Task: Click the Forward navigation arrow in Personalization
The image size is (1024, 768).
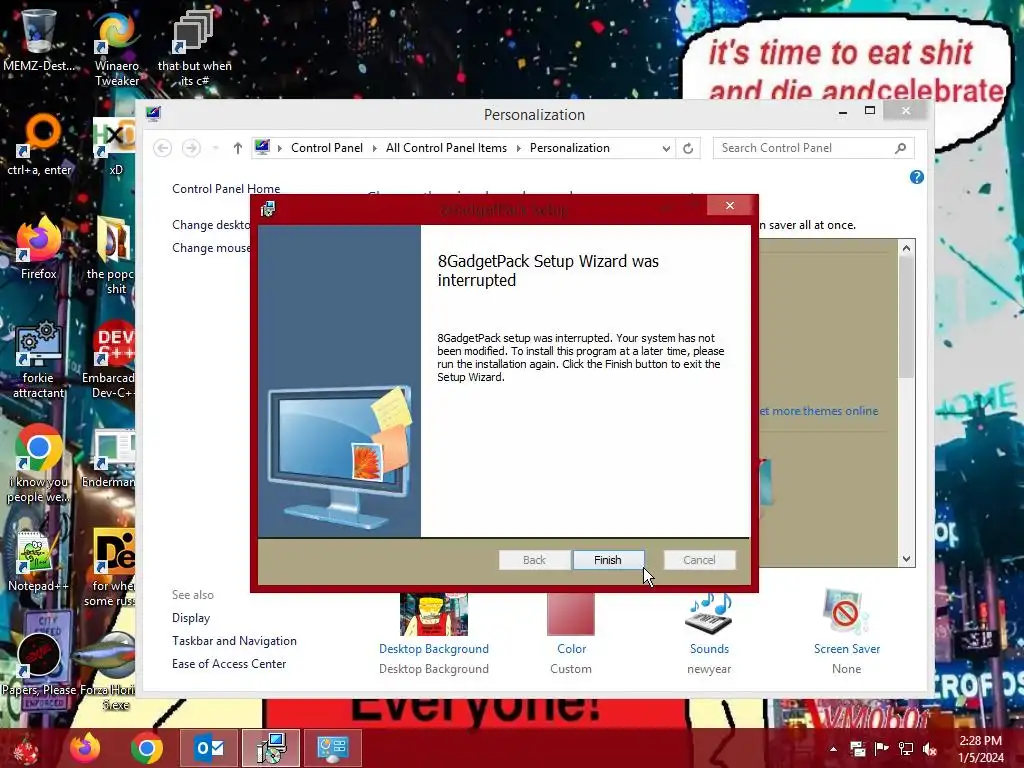Action: point(191,148)
